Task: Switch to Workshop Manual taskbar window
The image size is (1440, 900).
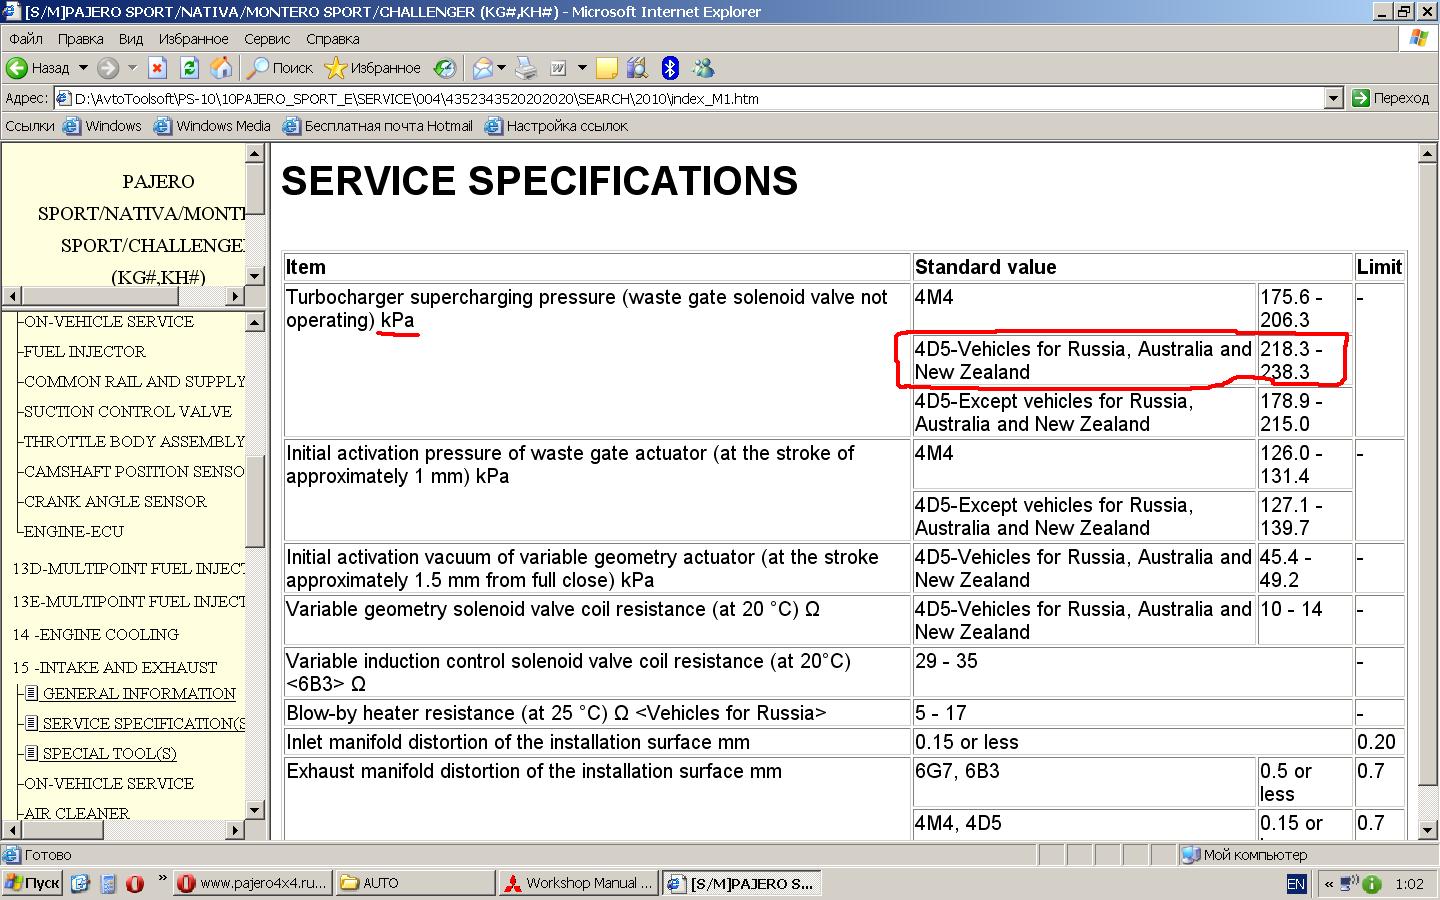Action: [579, 883]
